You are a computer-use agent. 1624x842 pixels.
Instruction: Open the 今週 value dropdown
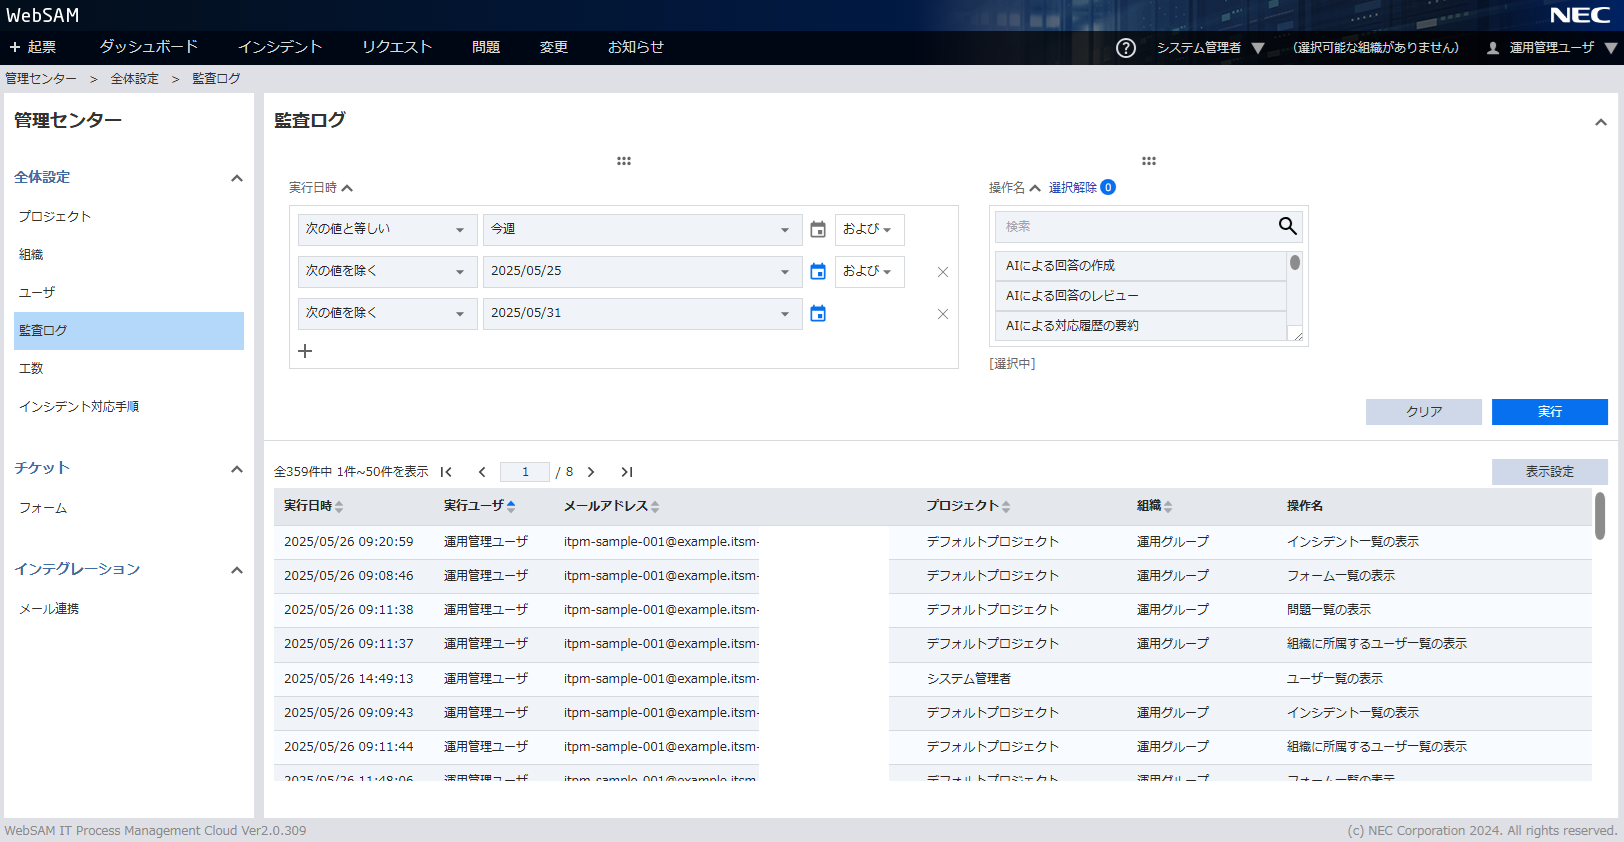[641, 229]
